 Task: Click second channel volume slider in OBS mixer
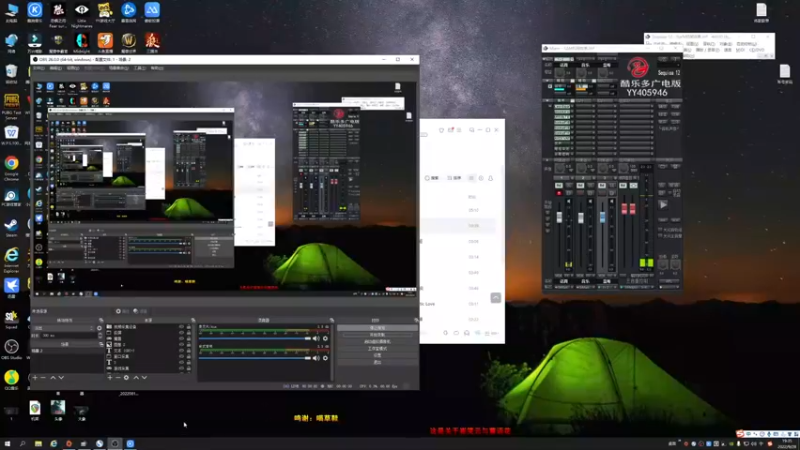pyautogui.click(x=255, y=358)
